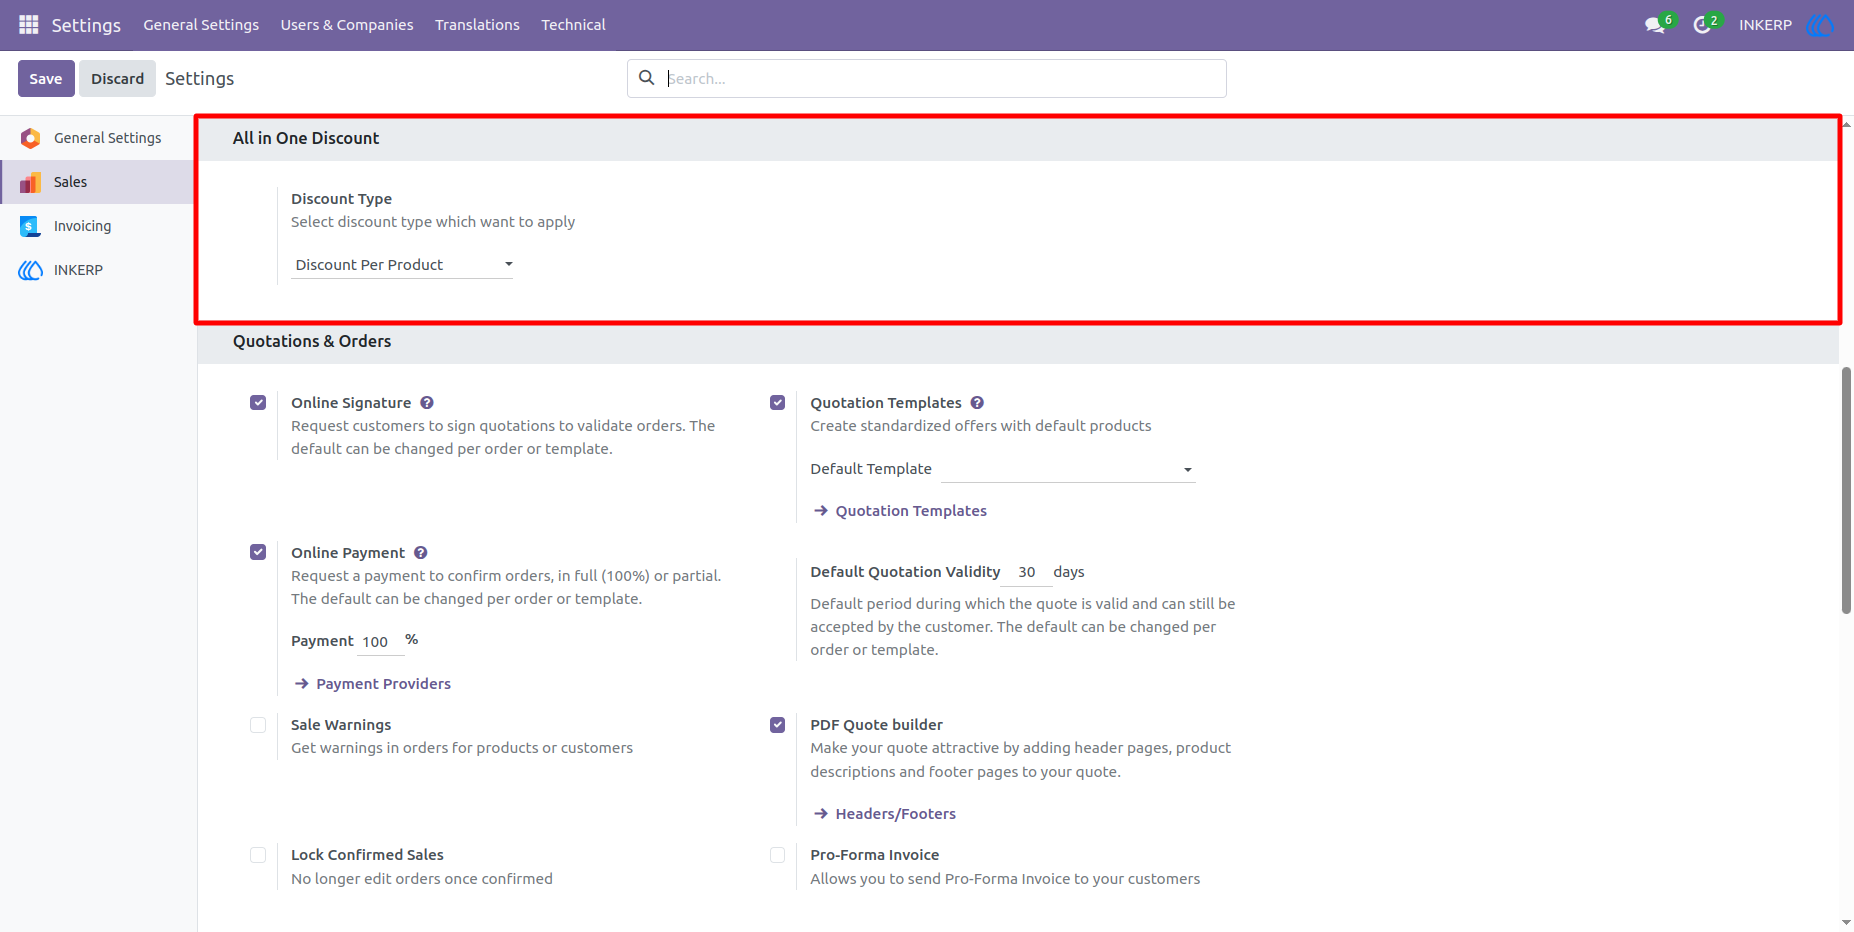Enable the Pro-Forma Invoice checkbox
Viewport: 1854px width, 932px height.
coord(777,855)
